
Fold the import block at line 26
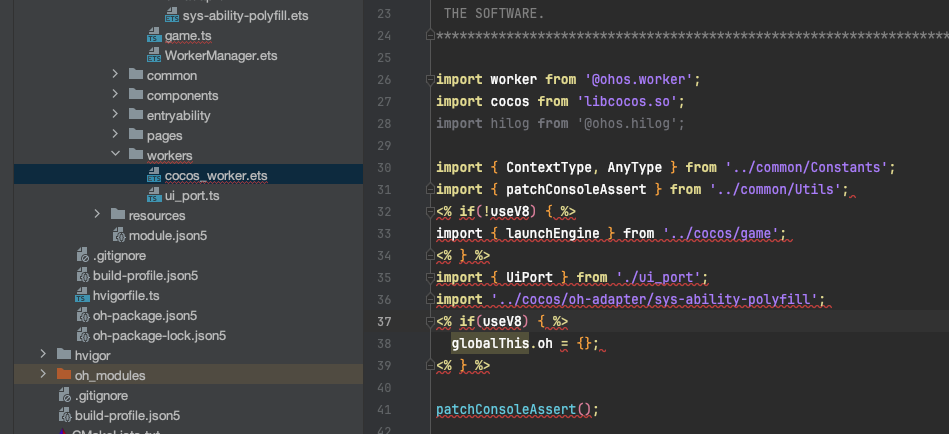tap(429, 79)
